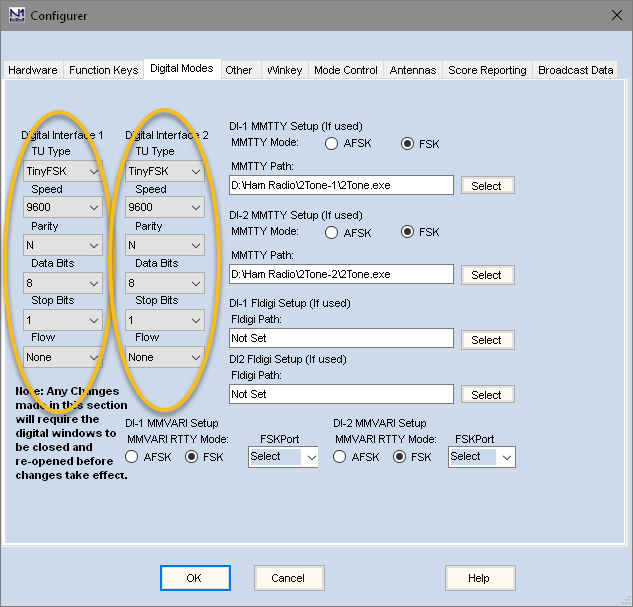Click the DI-1 MMTTY Path field

coord(341,185)
